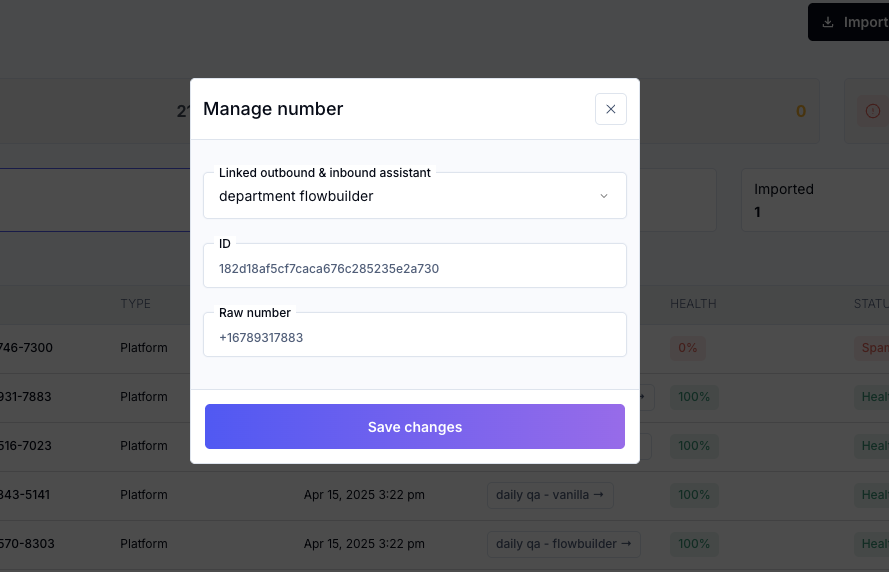Open the daily qa - flowbuilder link
This screenshot has height=572, width=889.
(x=564, y=544)
